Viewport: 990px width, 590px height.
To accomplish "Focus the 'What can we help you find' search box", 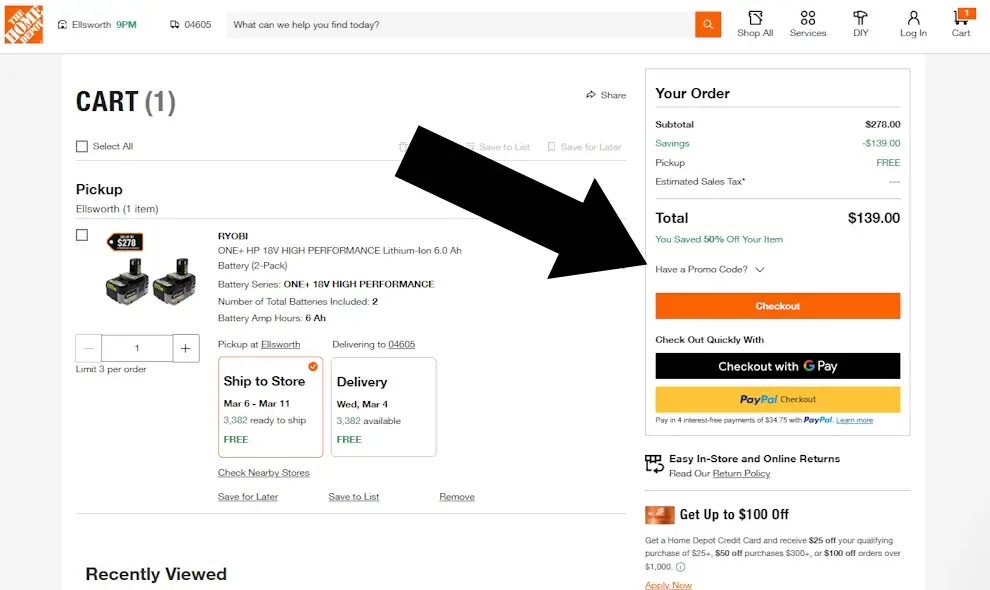I will click(460, 25).
